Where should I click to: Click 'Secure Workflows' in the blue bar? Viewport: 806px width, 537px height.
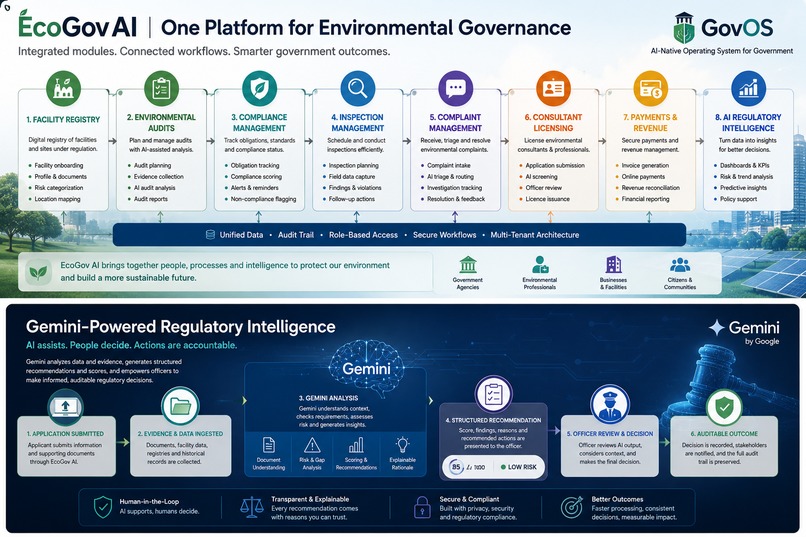tap(445, 235)
